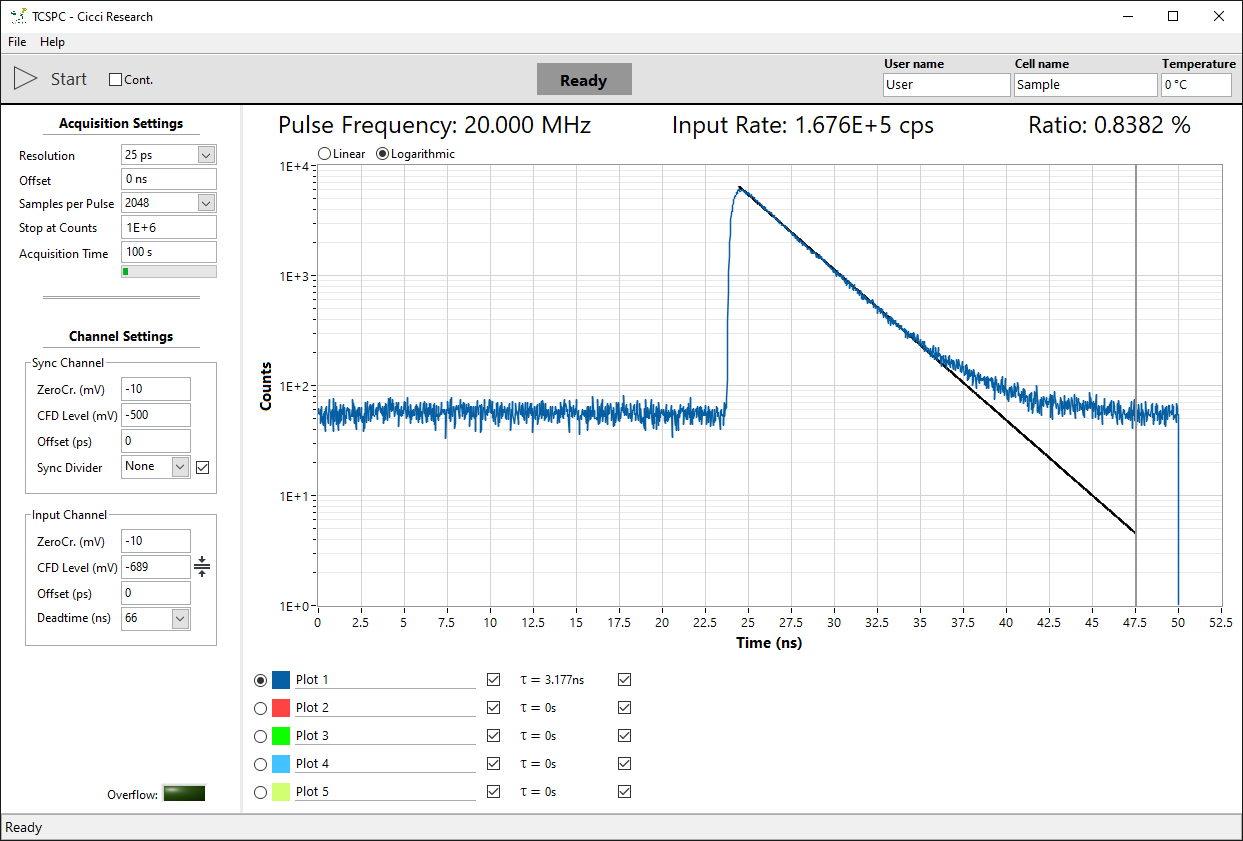The width and height of the screenshot is (1243, 841).
Task: Toggle Plot 4 visibility checkbox beside its name
Action: 493,764
